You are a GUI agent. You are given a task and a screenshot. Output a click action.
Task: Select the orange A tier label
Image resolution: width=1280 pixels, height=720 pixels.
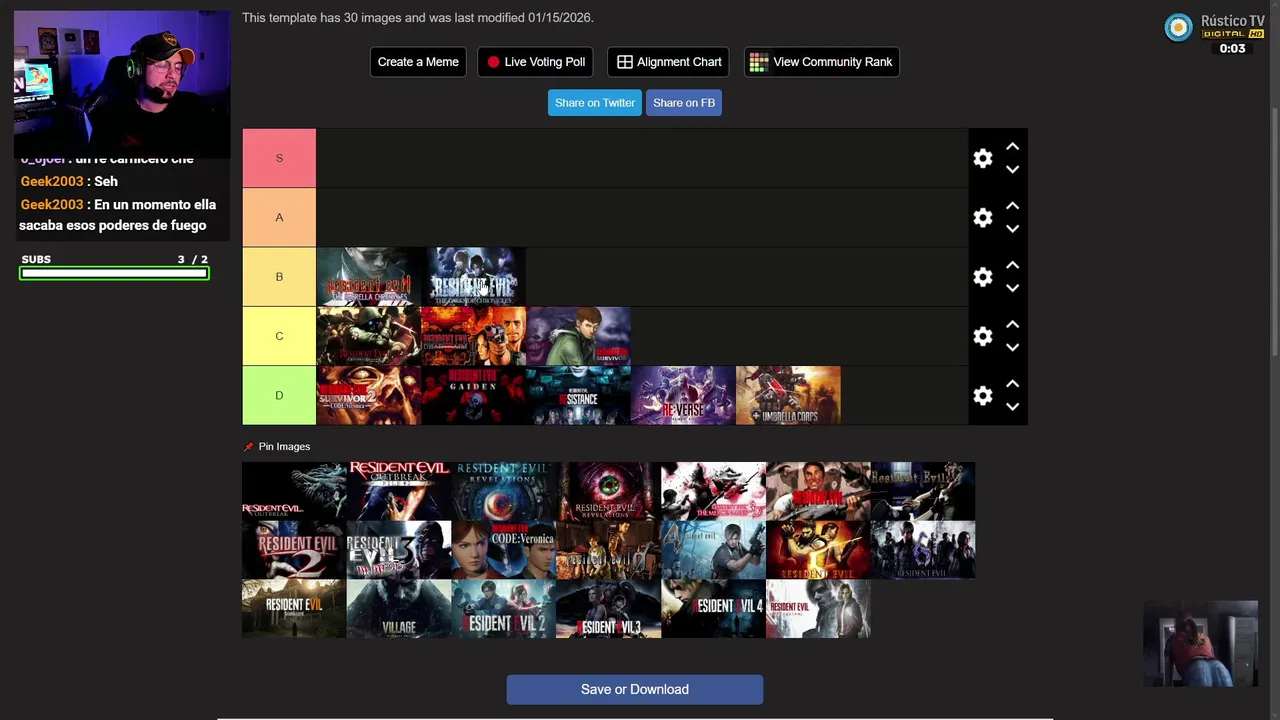(279, 217)
